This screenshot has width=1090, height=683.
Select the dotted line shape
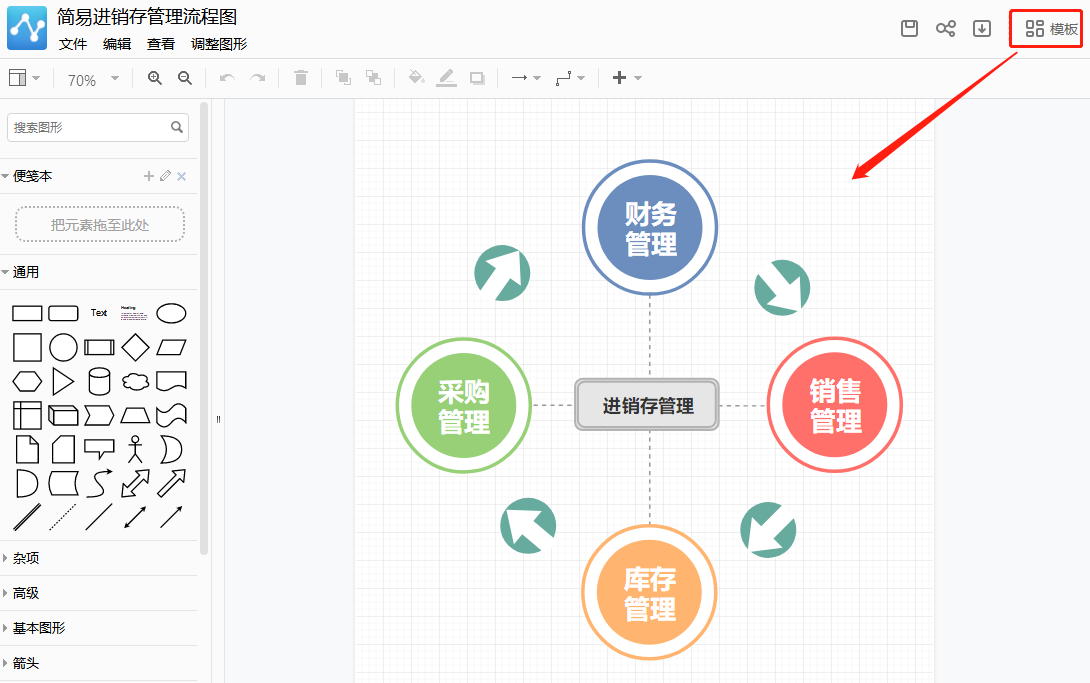click(63, 518)
